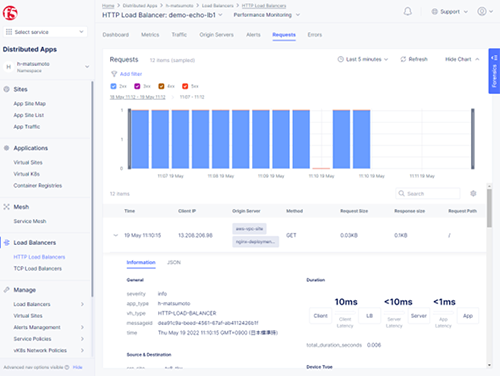Click the Add filter funnel icon
The width and height of the screenshot is (500, 376).
[x=114, y=74]
